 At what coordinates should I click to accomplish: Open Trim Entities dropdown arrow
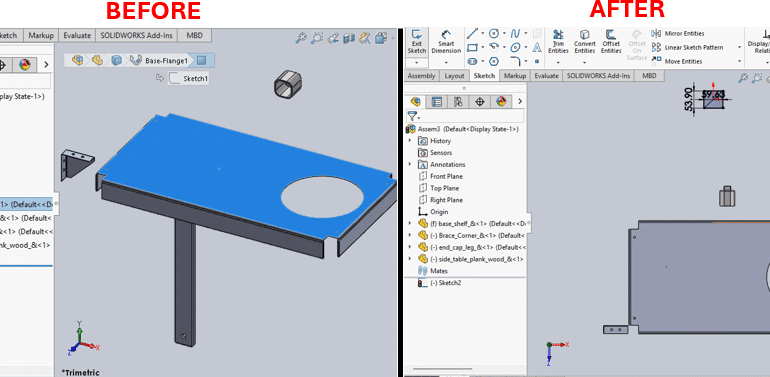(558, 62)
